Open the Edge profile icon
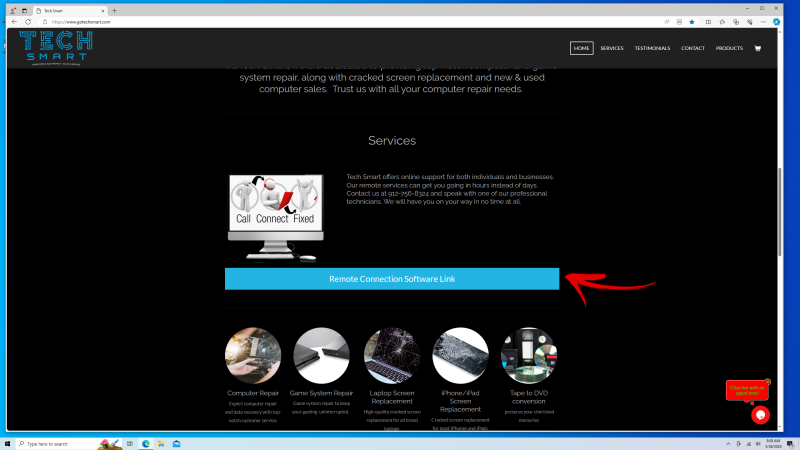The width and height of the screenshot is (800, 450). [13, 11]
